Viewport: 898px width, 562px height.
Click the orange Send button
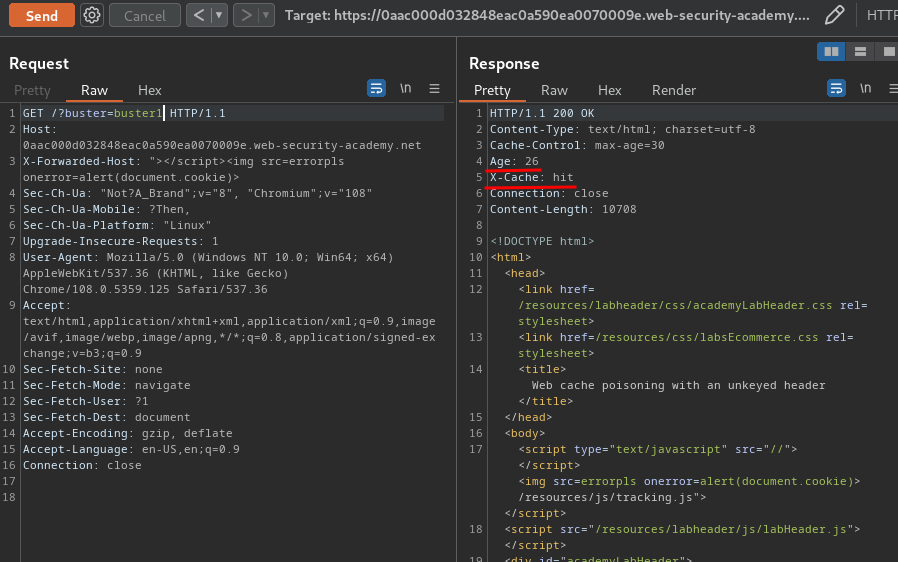(x=42, y=15)
